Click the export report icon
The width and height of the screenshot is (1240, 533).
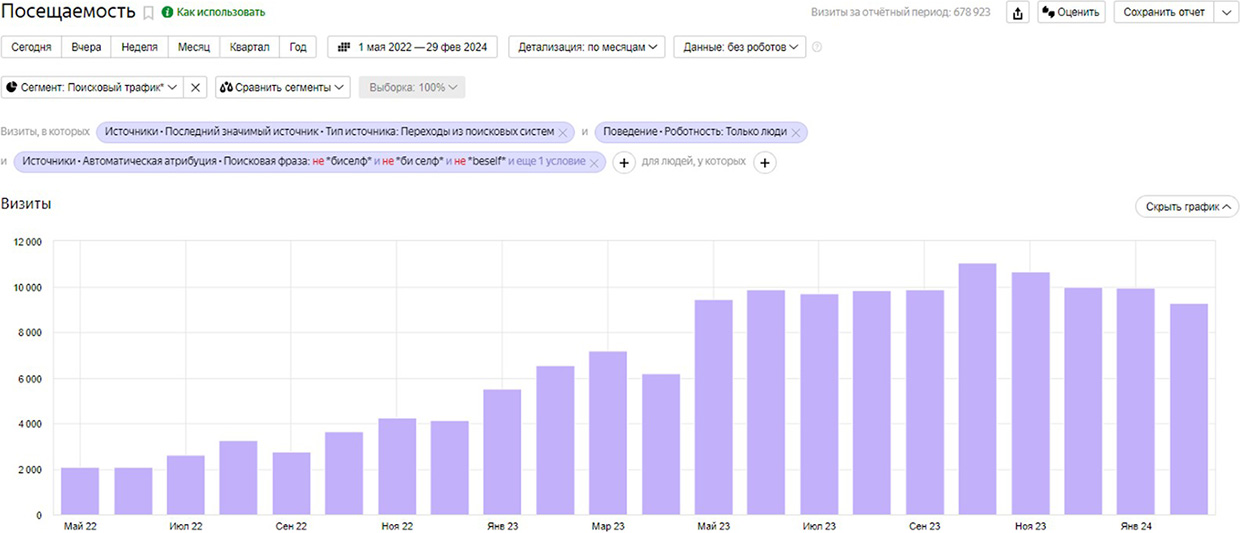[1018, 13]
